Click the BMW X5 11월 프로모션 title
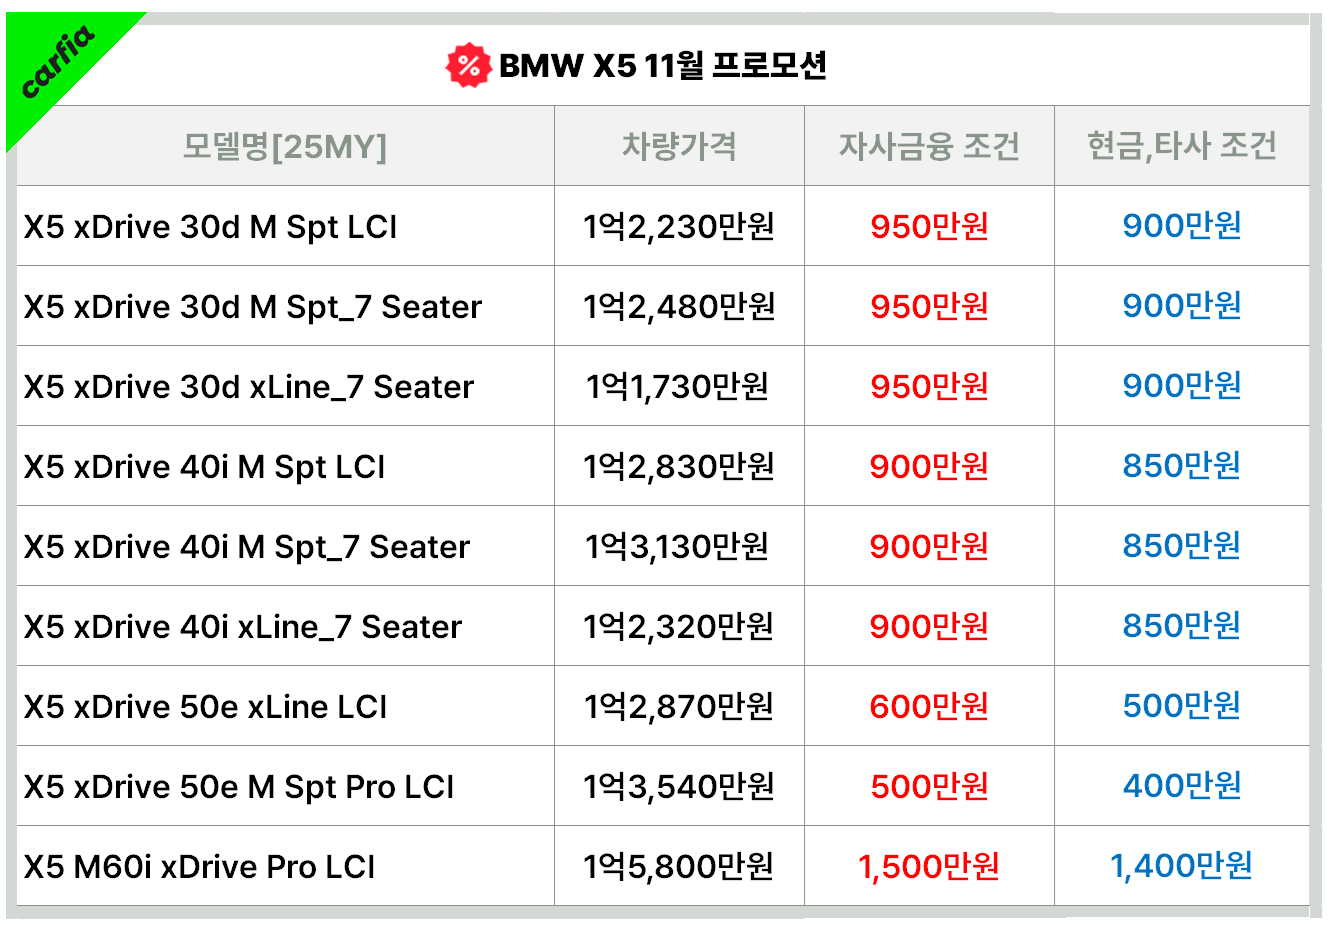 [662, 66]
